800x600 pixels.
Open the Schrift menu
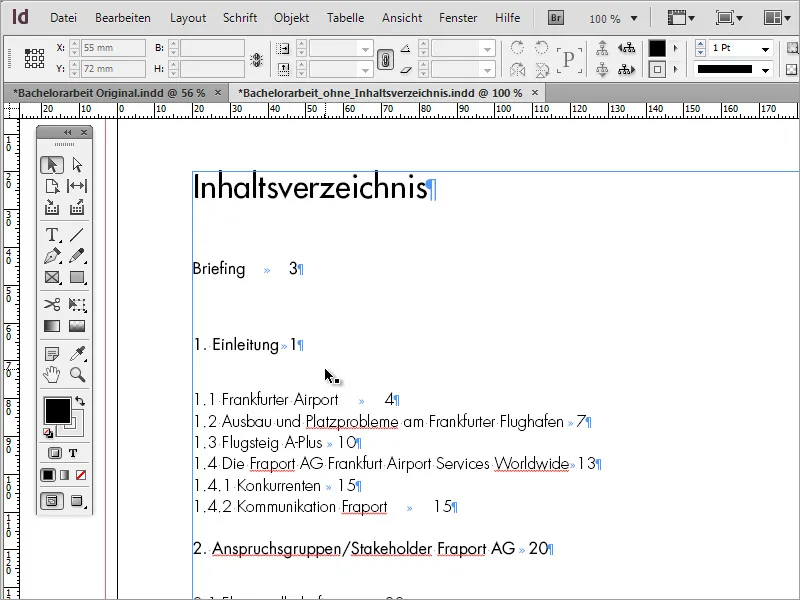point(240,18)
